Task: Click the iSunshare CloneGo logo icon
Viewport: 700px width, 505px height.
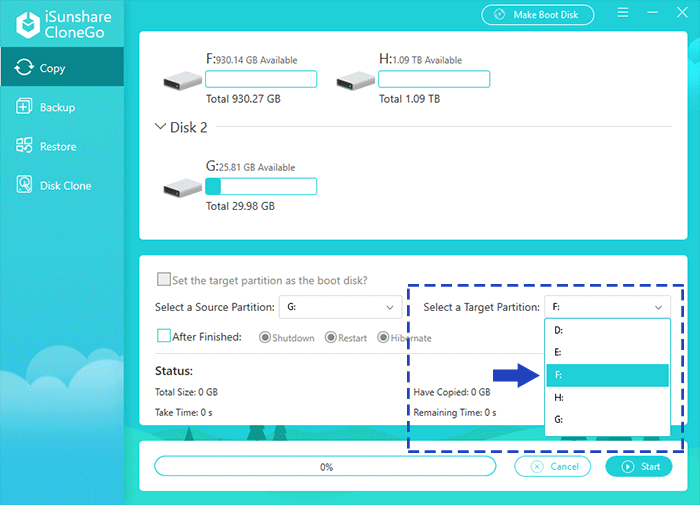Action: [x=28, y=25]
